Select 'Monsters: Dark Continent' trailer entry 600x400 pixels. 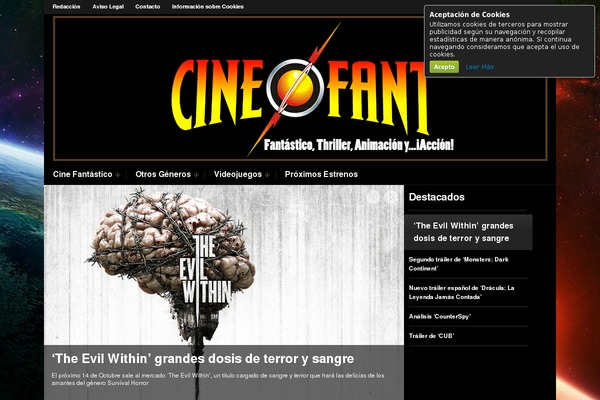458,264
